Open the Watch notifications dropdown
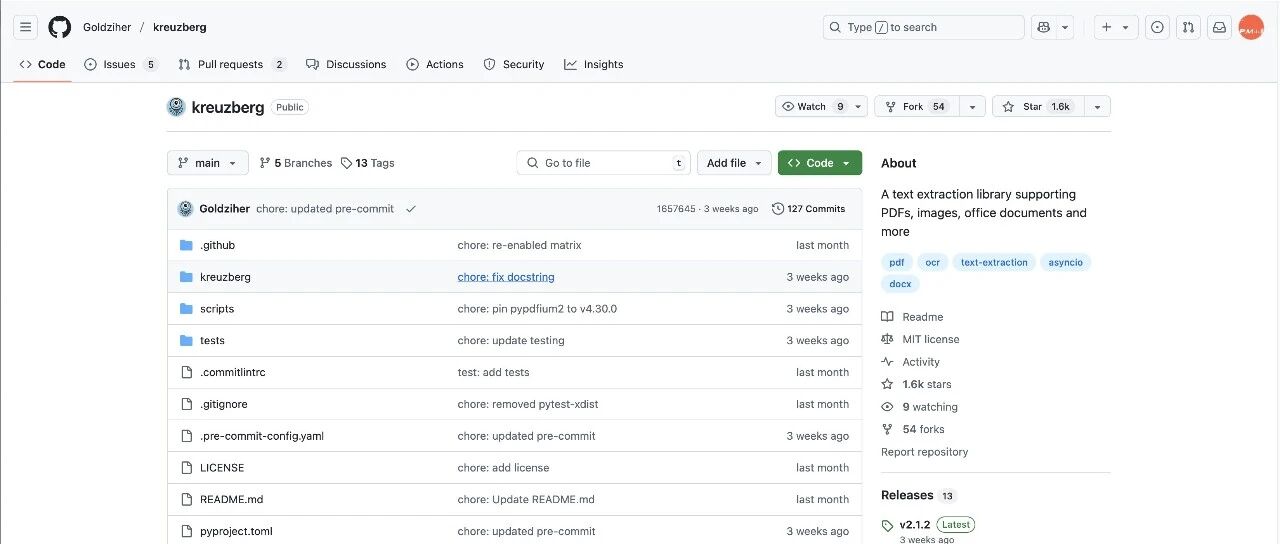The width and height of the screenshot is (1280, 544). pyautogui.click(x=821, y=106)
